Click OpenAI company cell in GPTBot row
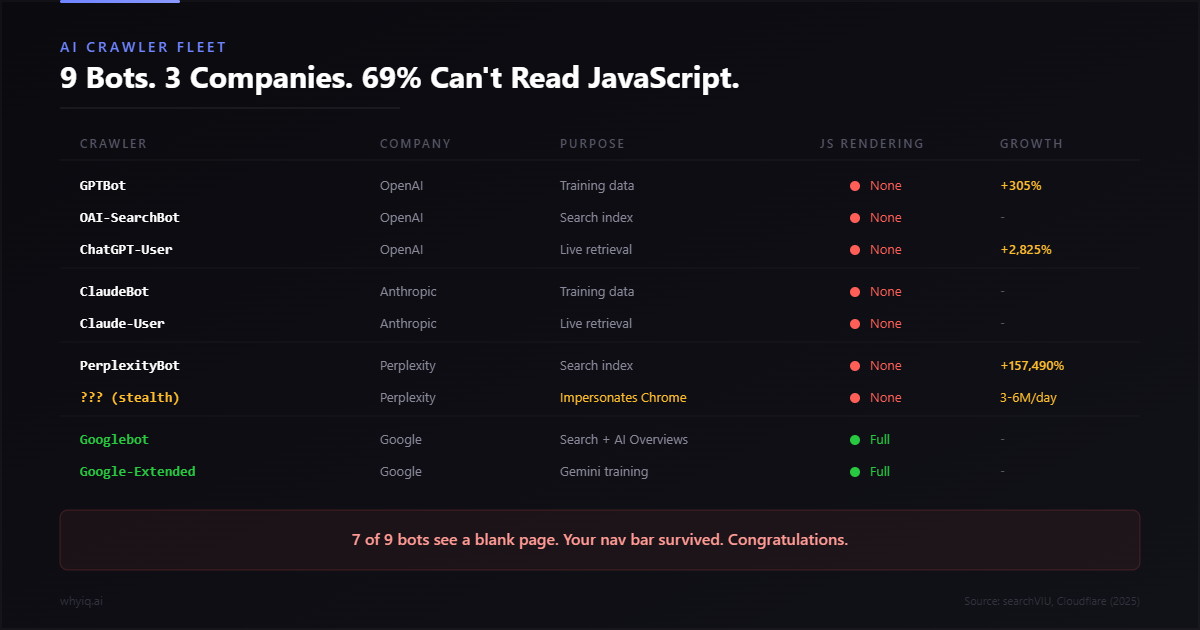This screenshot has width=1200, height=630. [402, 186]
